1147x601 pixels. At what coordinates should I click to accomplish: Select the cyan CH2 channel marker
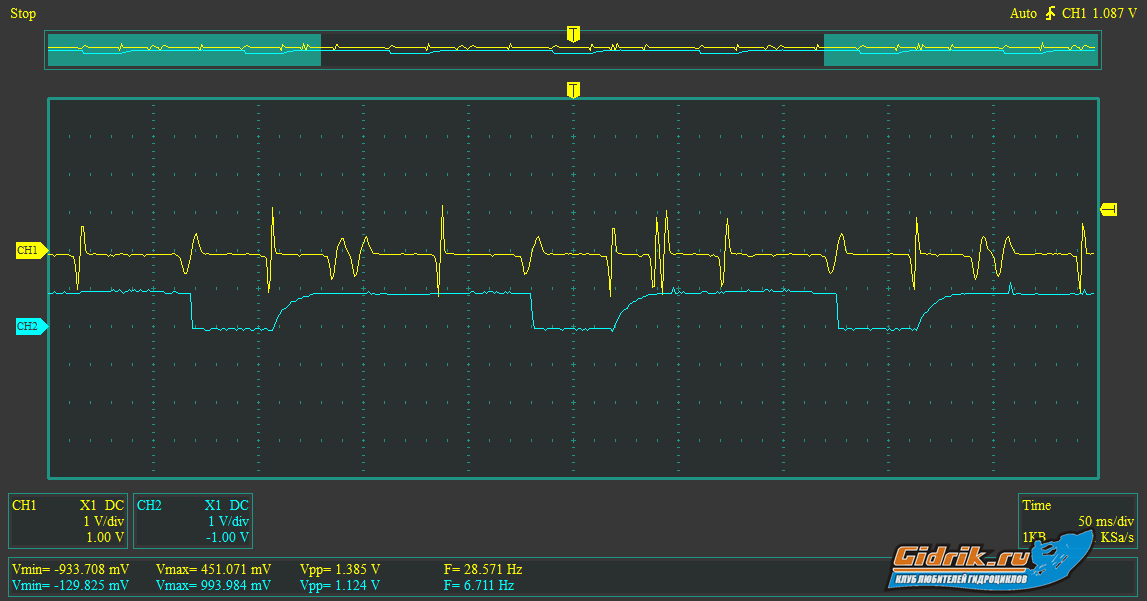[x=30, y=326]
